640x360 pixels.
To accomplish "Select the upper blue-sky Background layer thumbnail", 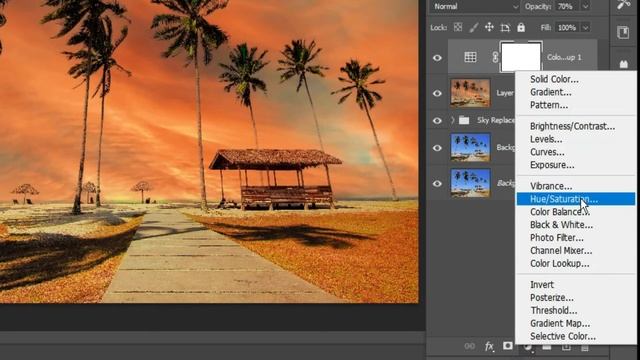I will tap(470, 147).
